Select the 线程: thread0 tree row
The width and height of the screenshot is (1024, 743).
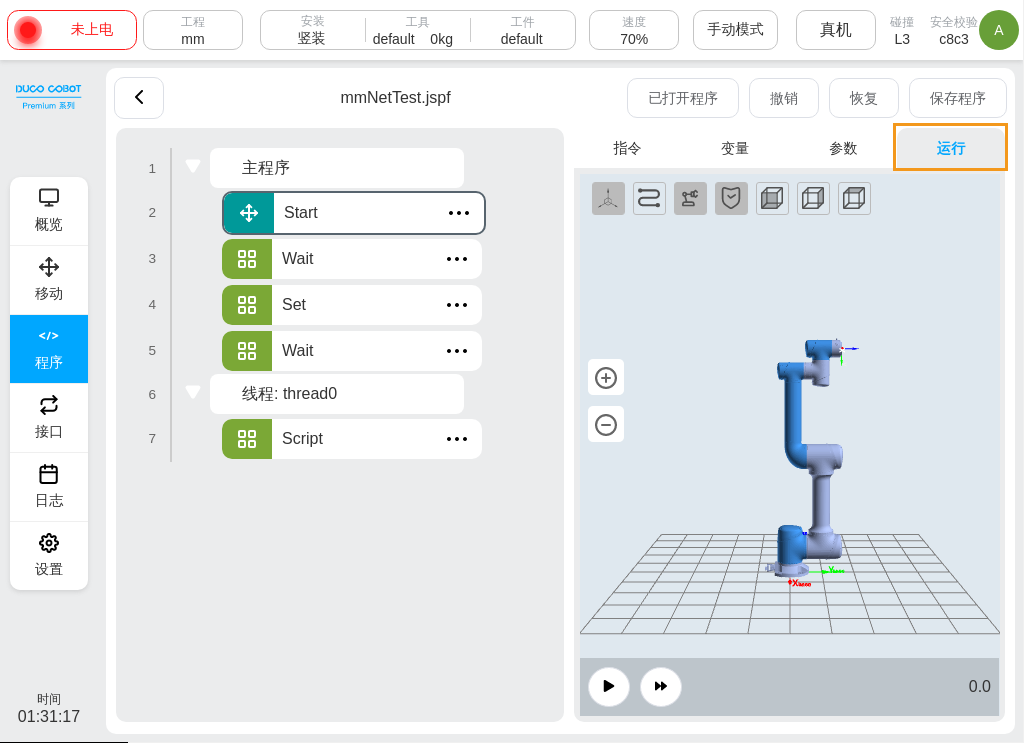coord(337,394)
